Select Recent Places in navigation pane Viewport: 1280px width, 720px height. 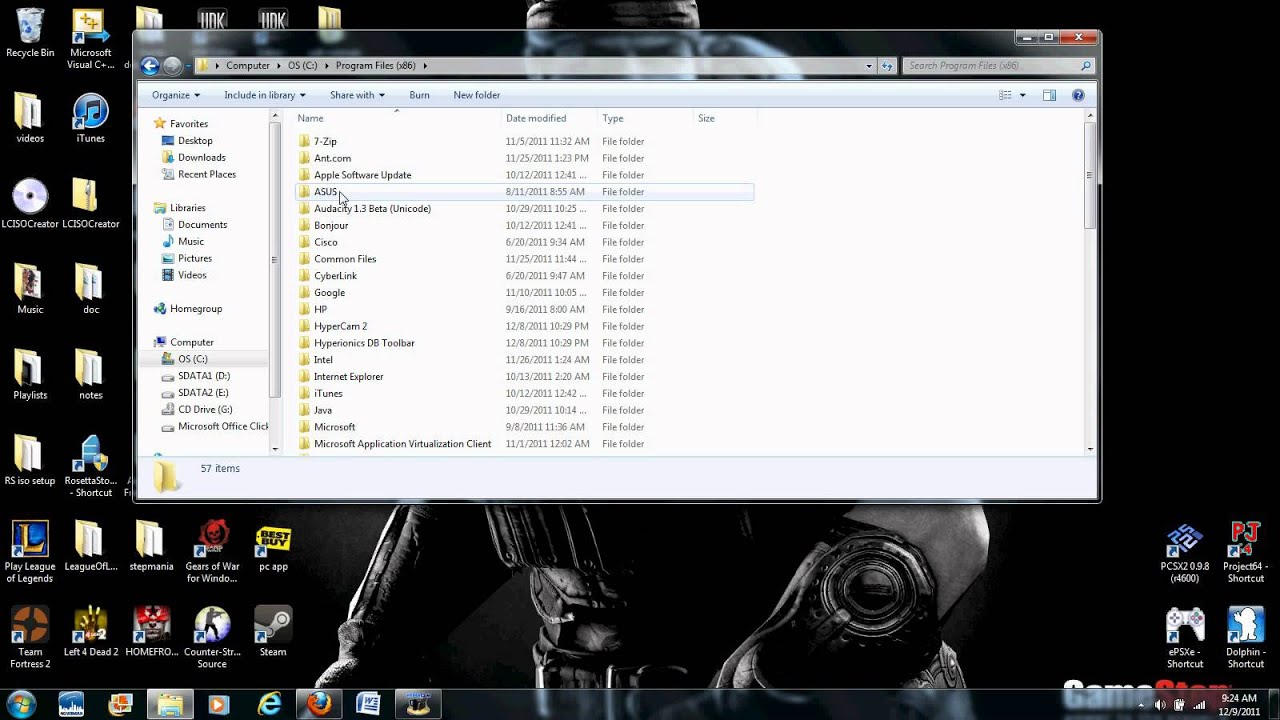[206, 175]
